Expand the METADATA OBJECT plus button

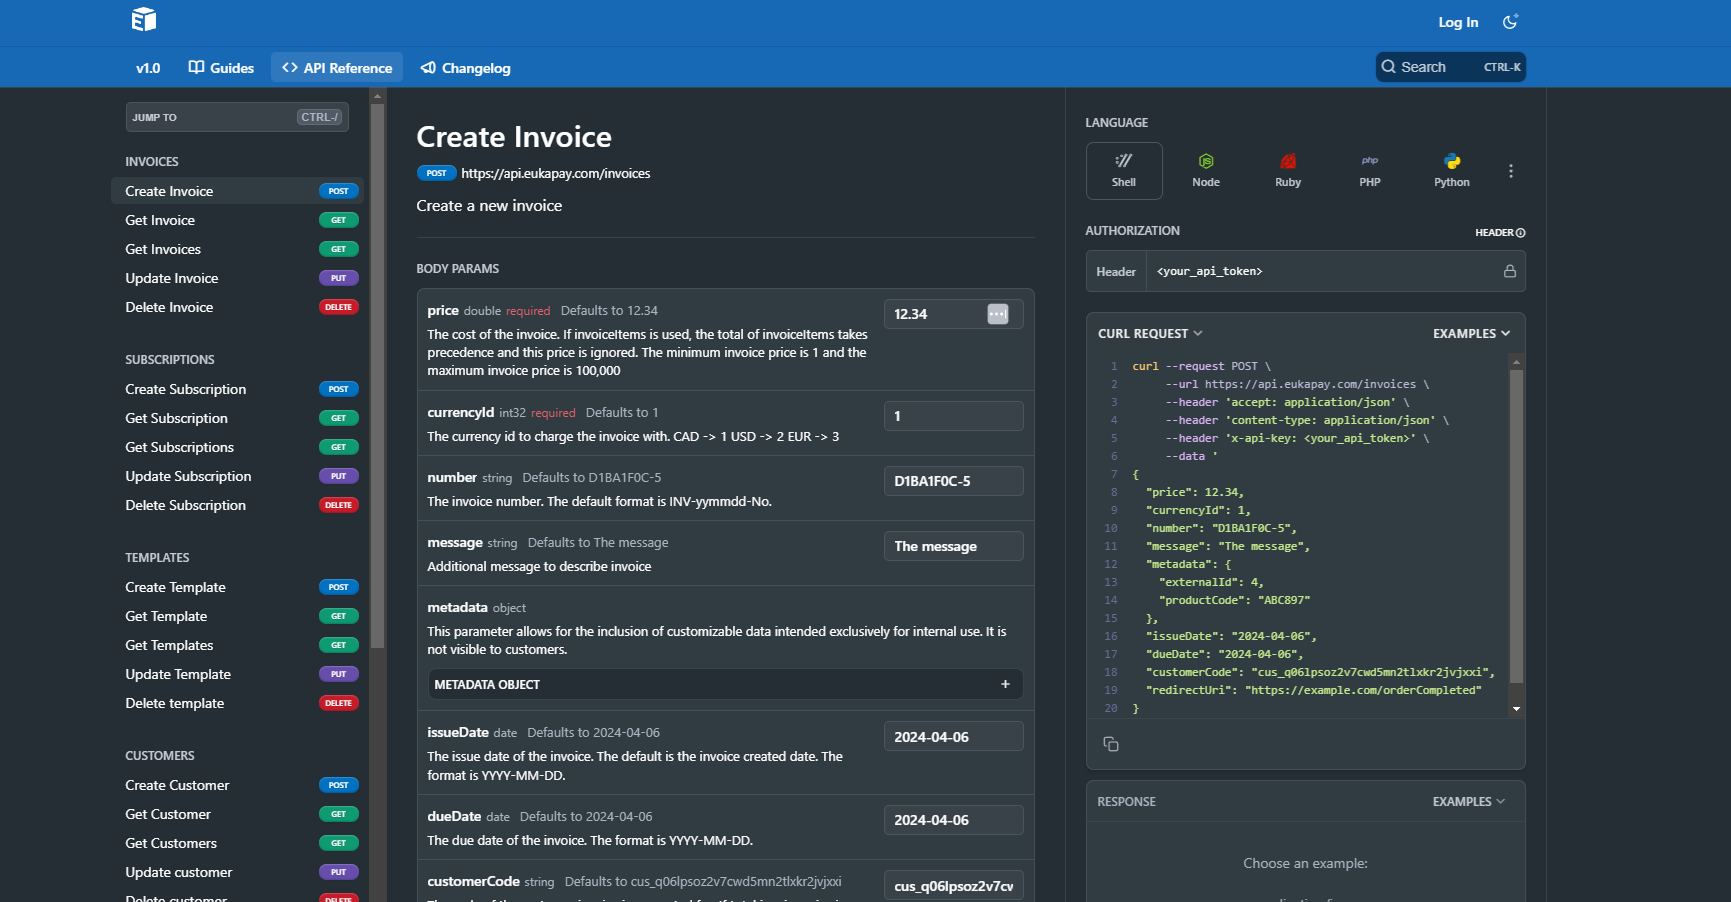point(1005,684)
